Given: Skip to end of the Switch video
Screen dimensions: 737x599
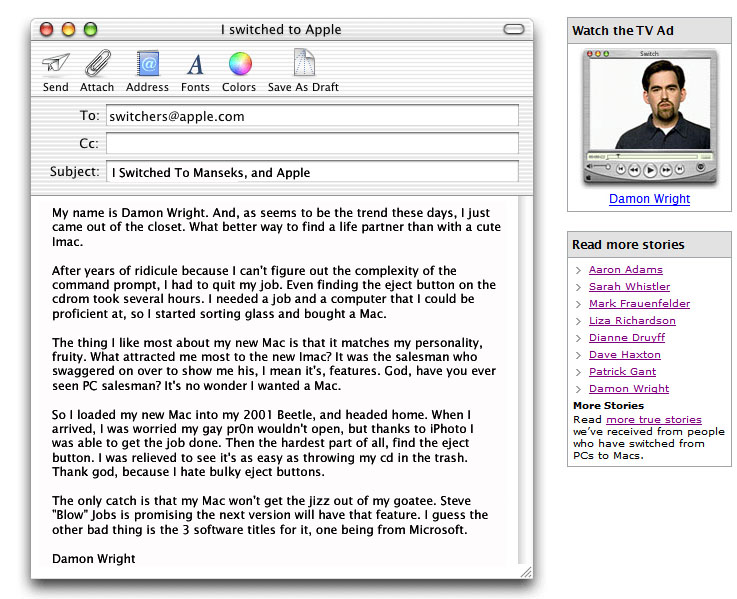Looking at the screenshot, I should click(x=680, y=168).
